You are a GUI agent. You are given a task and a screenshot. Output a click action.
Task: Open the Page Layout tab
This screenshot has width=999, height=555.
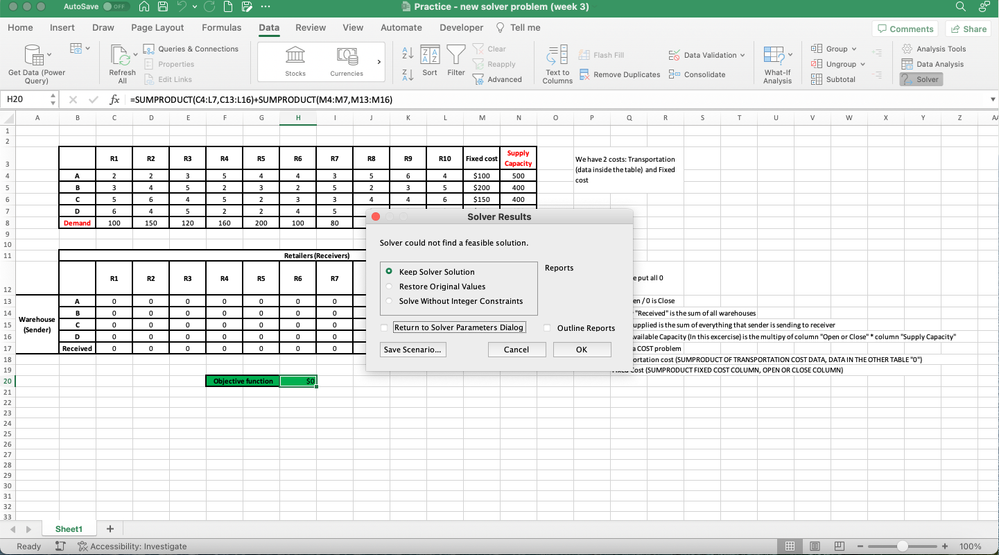tap(157, 27)
